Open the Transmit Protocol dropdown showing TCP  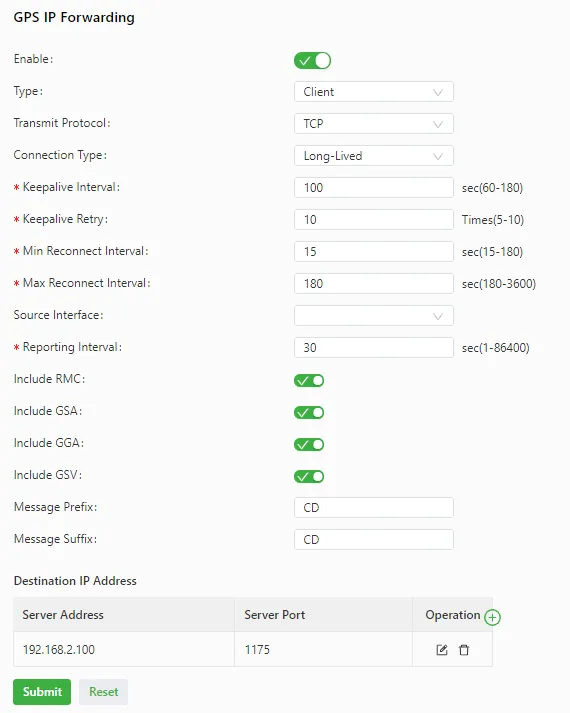pyautogui.click(x=374, y=124)
